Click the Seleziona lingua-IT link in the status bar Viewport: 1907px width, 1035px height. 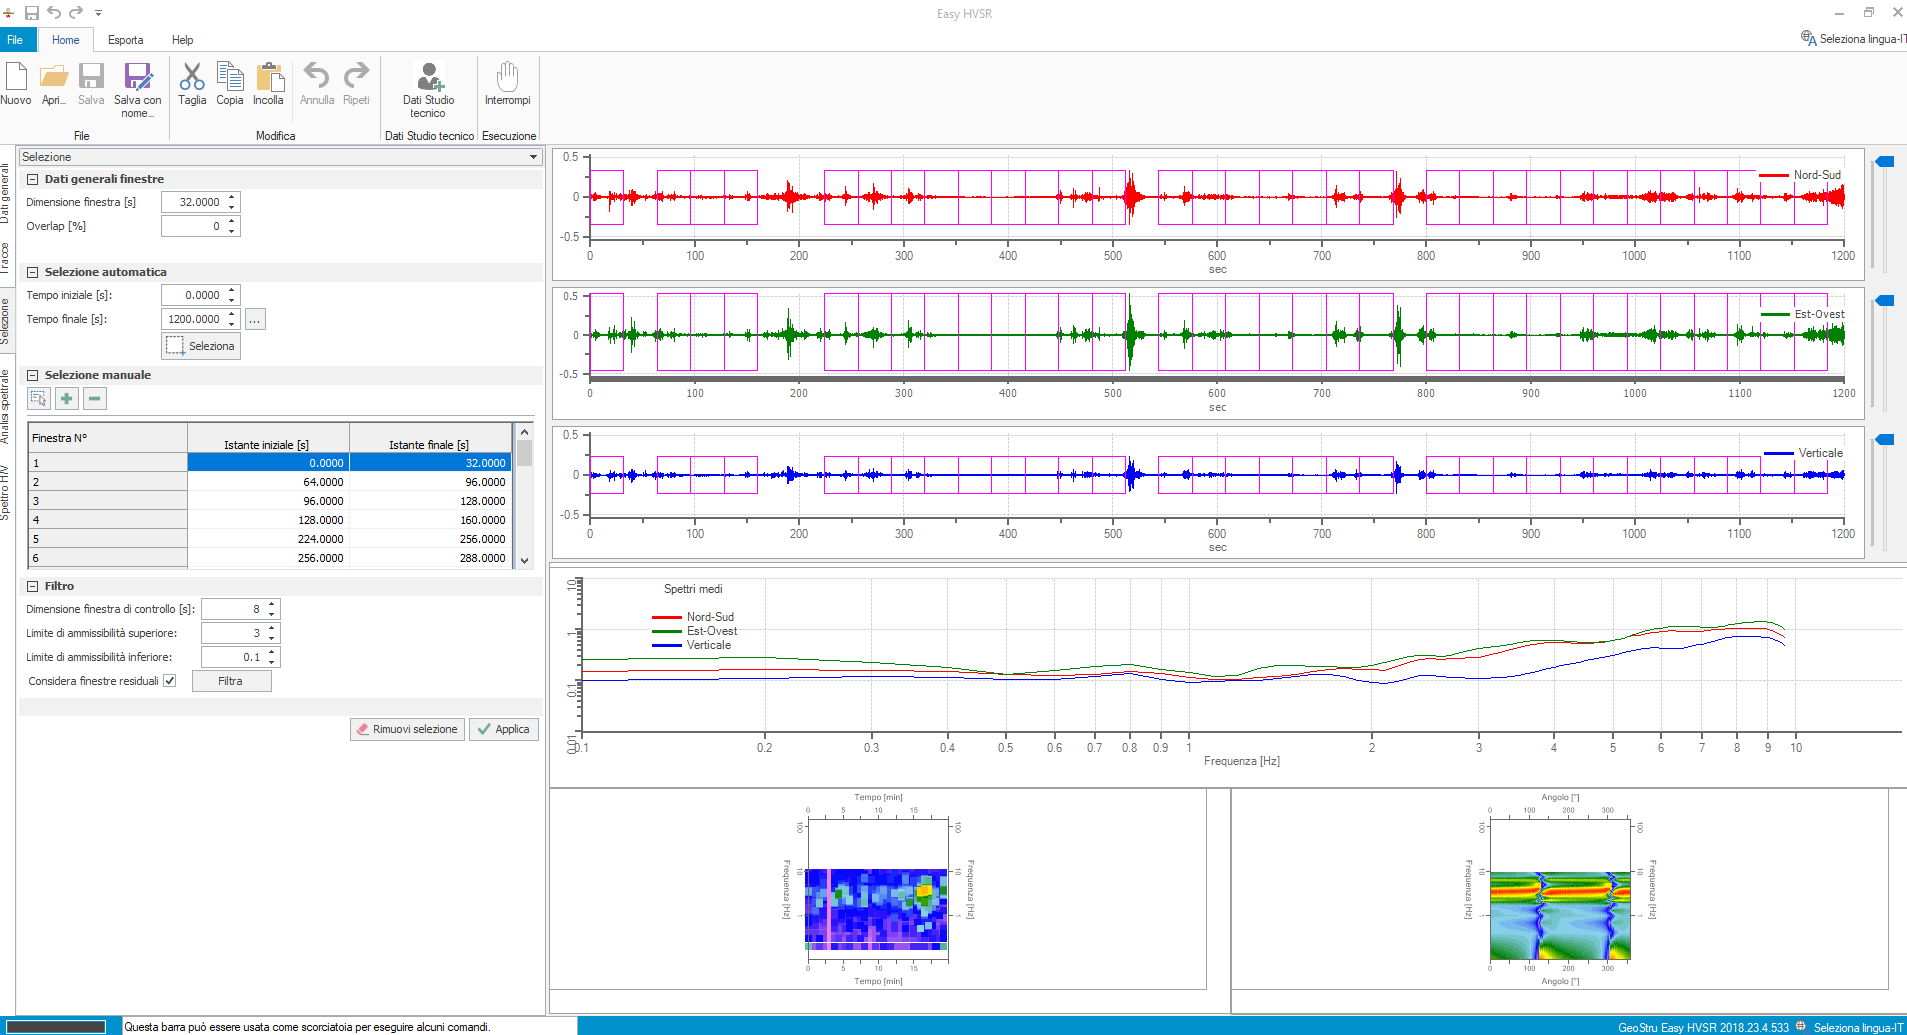pos(1859,1027)
